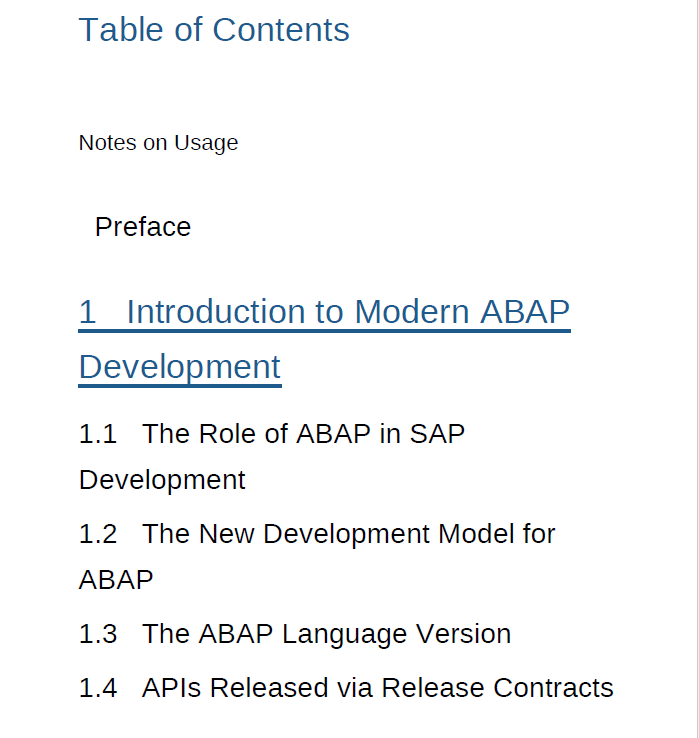Open the Chapter 1 Introduction to Modern ABAP link
This screenshot has height=738, width=699.
(324, 313)
